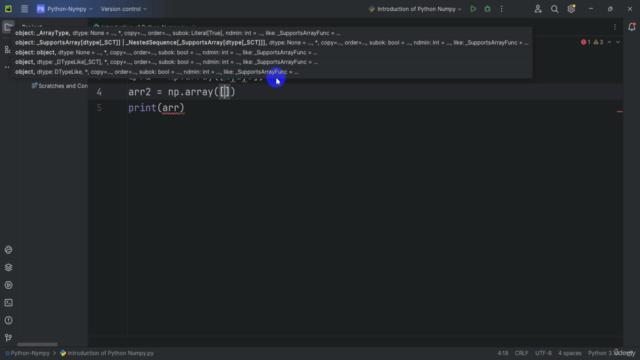This screenshot has height=360, width=640.
Task: Open the Structure tool window icon
Action: point(7,50)
